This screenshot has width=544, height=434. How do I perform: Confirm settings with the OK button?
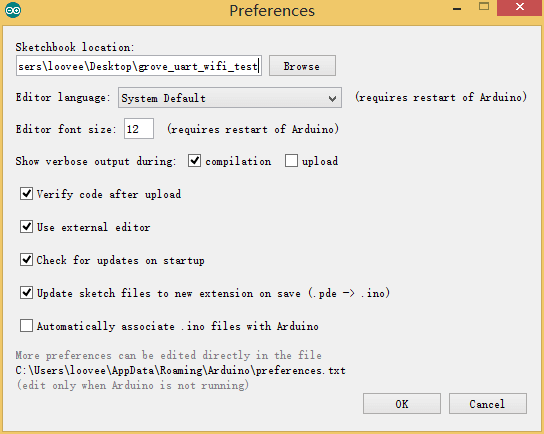coord(402,403)
